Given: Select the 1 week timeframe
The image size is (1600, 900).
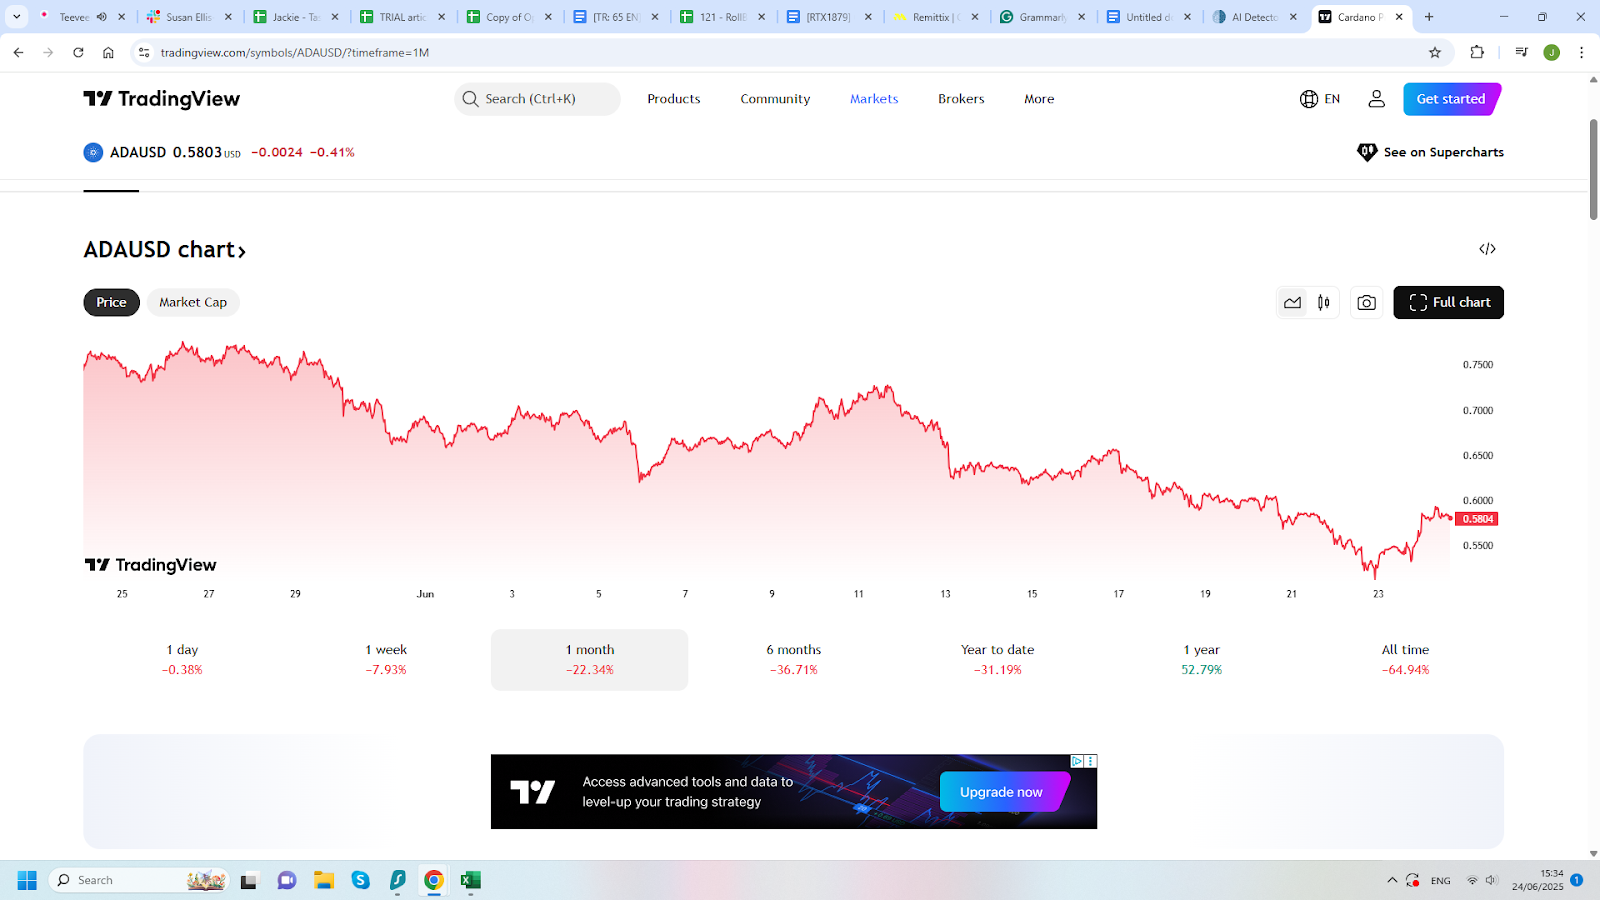Looking at the screenshot, I should pyautogui.click(x=386, y=660).
